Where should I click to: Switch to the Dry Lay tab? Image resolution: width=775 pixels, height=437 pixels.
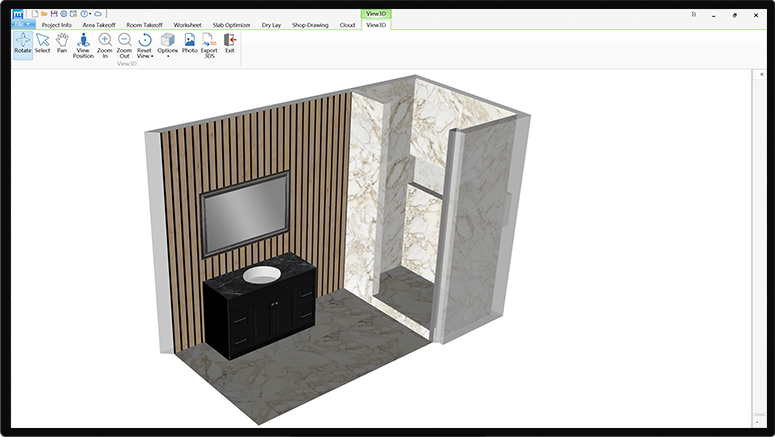[x=271, y=24]
